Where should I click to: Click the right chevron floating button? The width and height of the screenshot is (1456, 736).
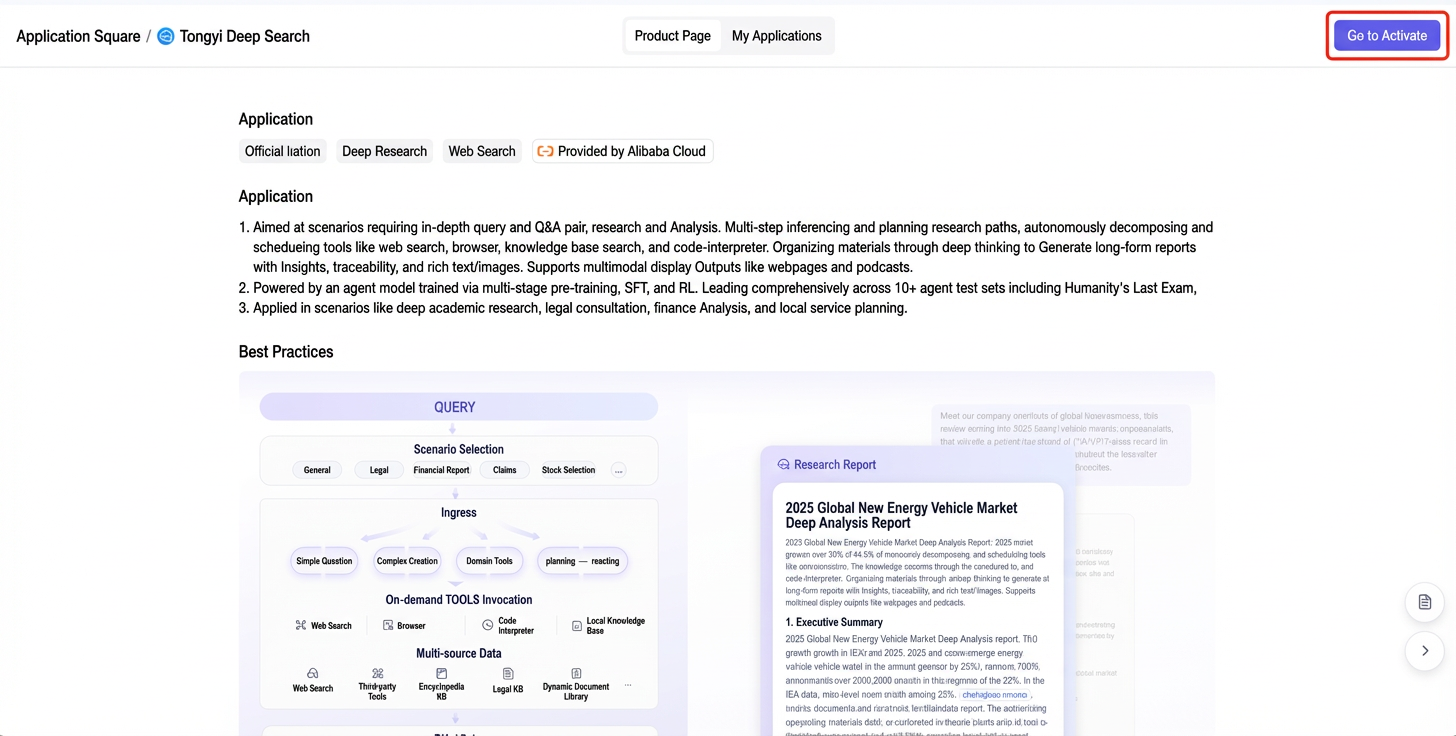point(1425,651)
